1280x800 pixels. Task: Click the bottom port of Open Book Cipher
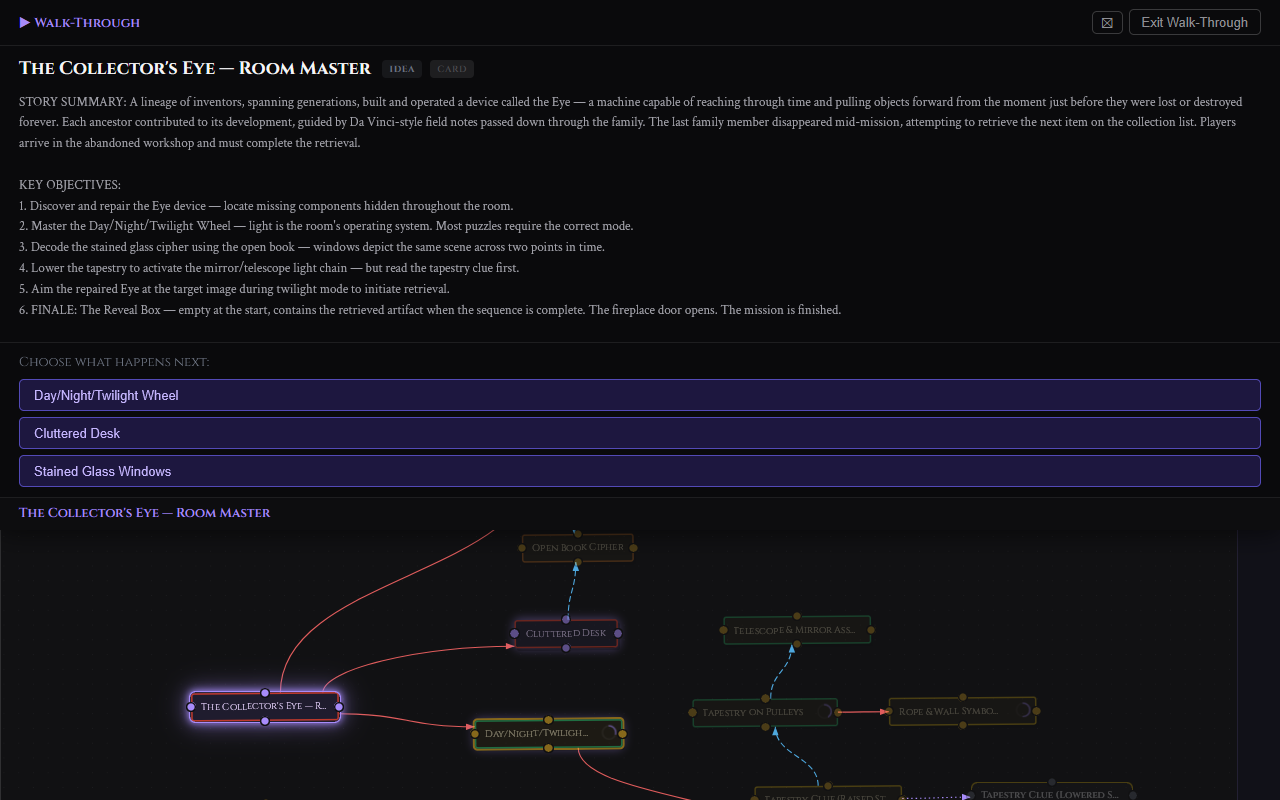click(x=578, y=561)
